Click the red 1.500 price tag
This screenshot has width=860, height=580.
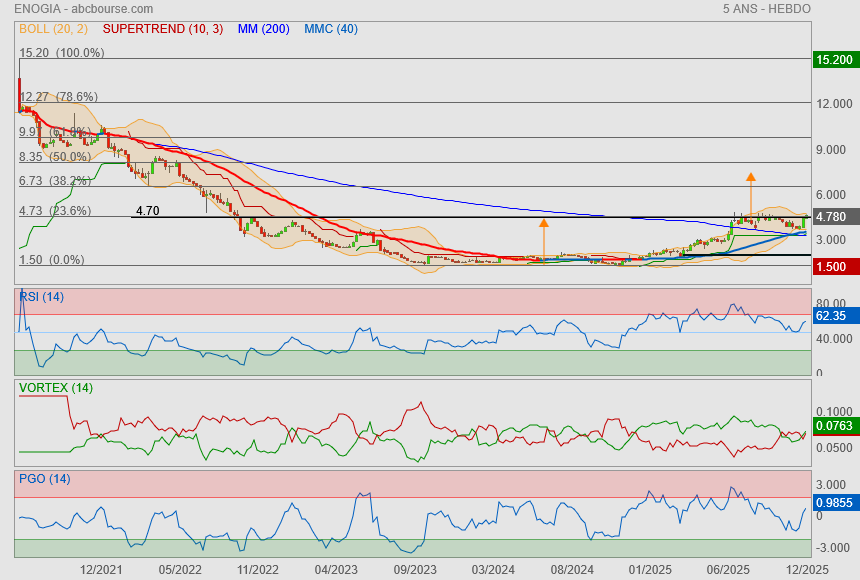click(x=833, y=266)
